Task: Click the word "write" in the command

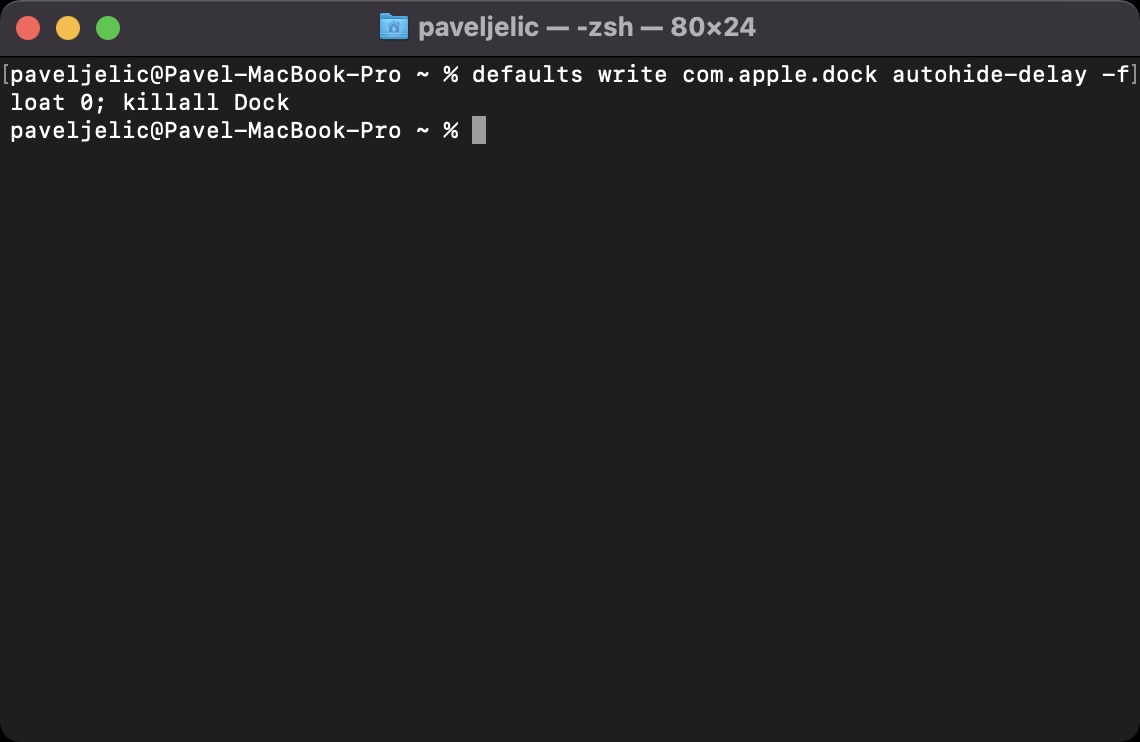Action: tap(632, 75)
